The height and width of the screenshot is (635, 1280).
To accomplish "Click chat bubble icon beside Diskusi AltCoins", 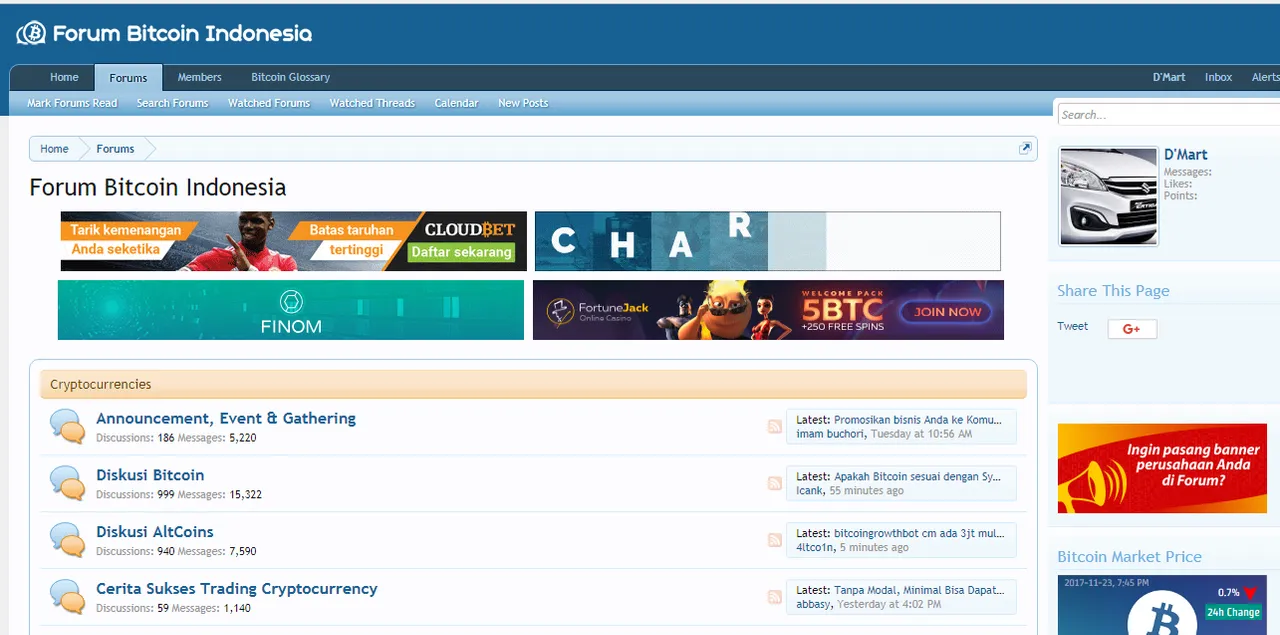I will click(67, 540).
